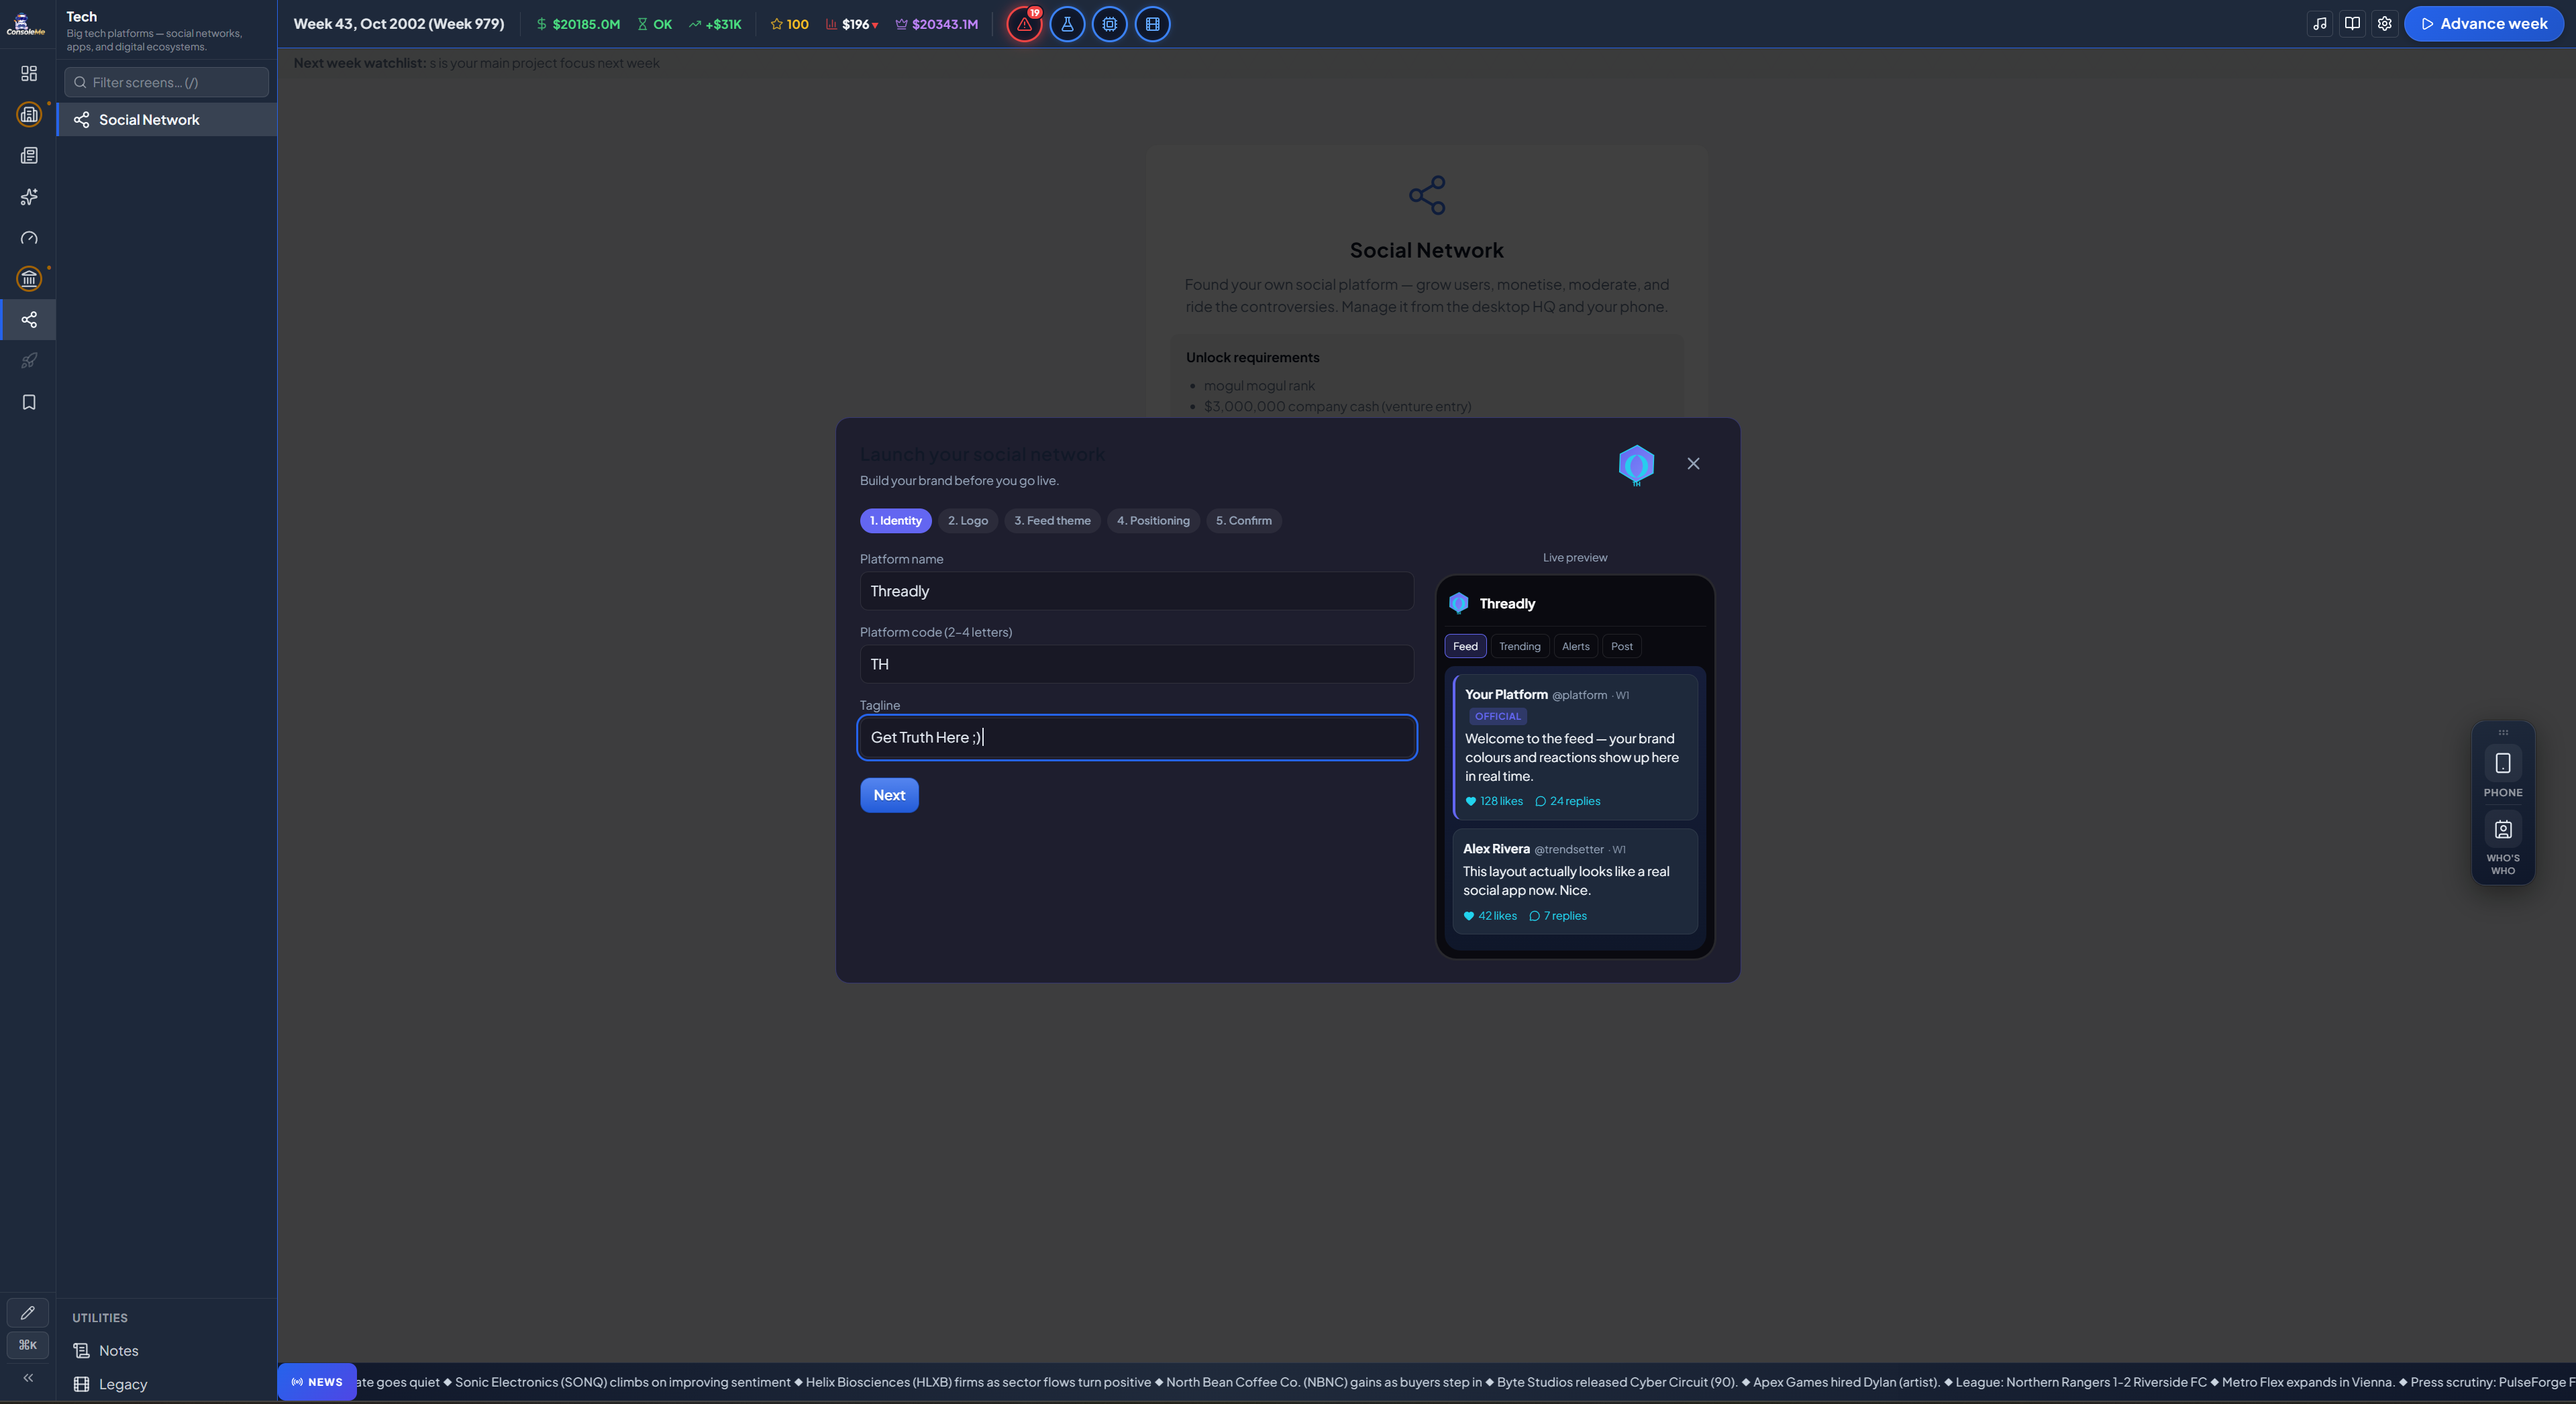The image size is (2576, 1404).
Task: Select the Trending tab in live preview
Action: (x=1519, y=647)
